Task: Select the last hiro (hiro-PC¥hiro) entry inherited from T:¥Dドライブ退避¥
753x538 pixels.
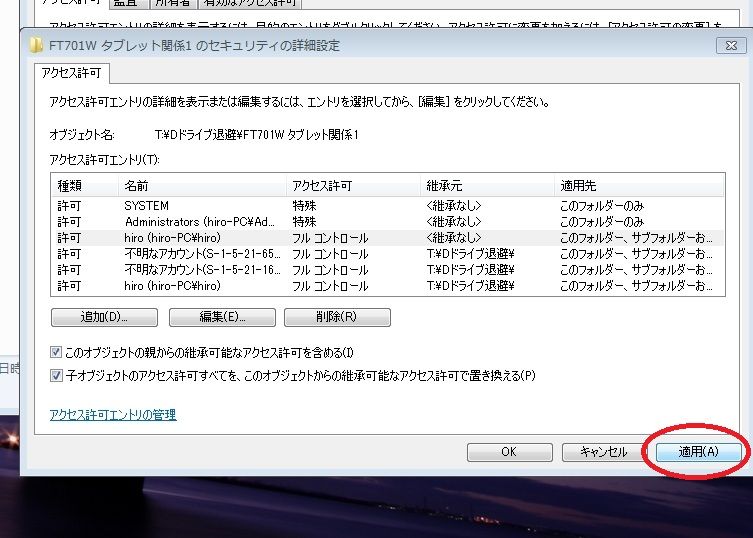Action: [x=388, y=286]
